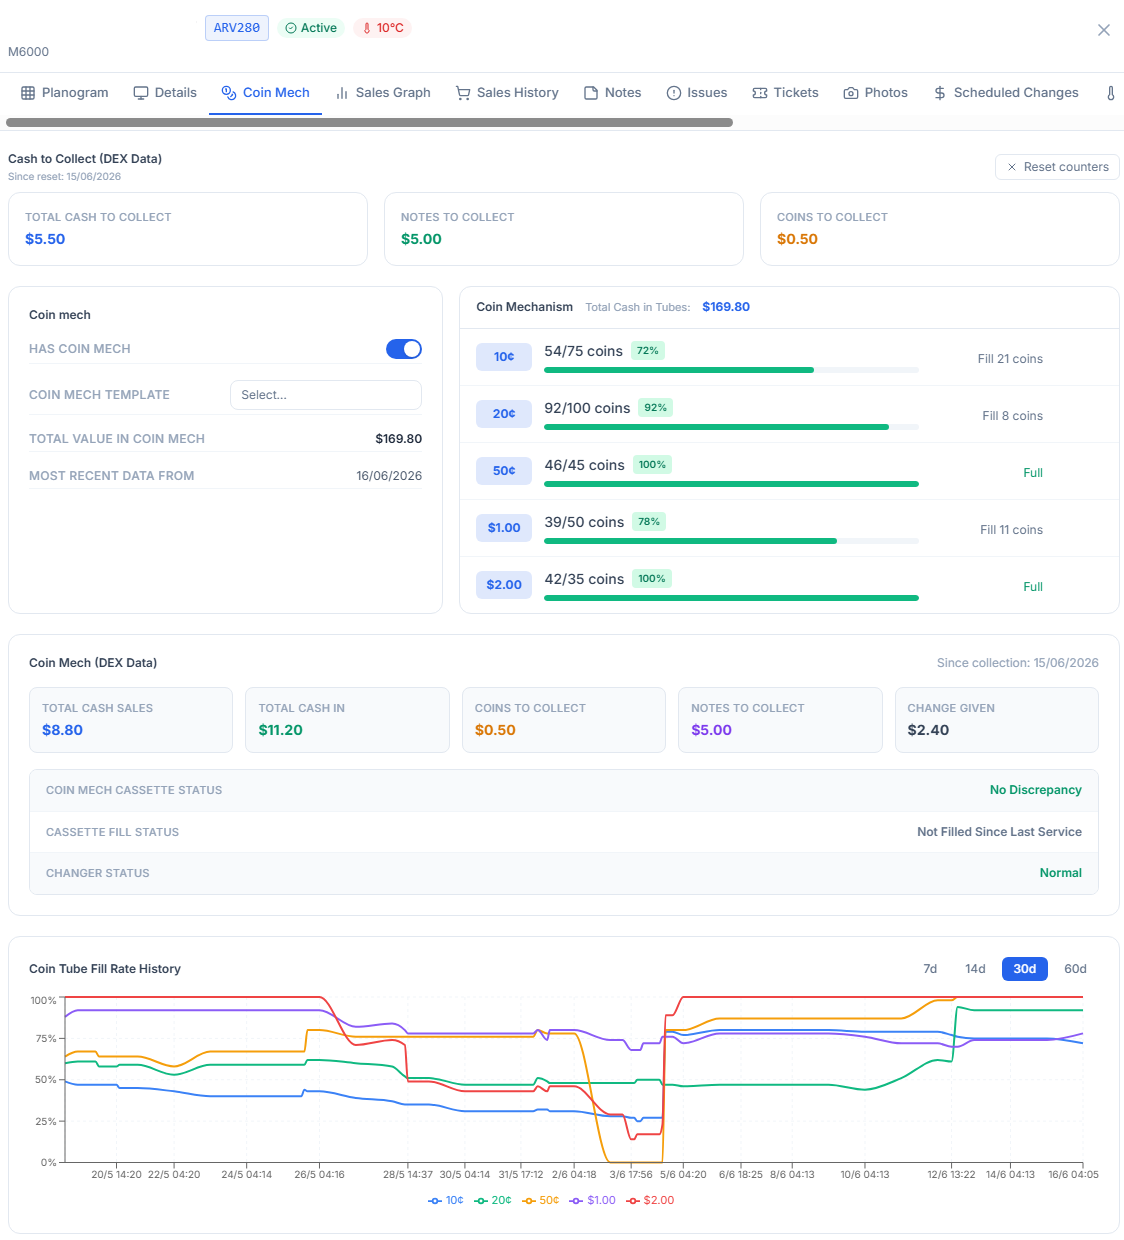Click the thermometer icon in 10°C badge
The width and height of the screenshot is (1124, 1240).
point(367,28)
